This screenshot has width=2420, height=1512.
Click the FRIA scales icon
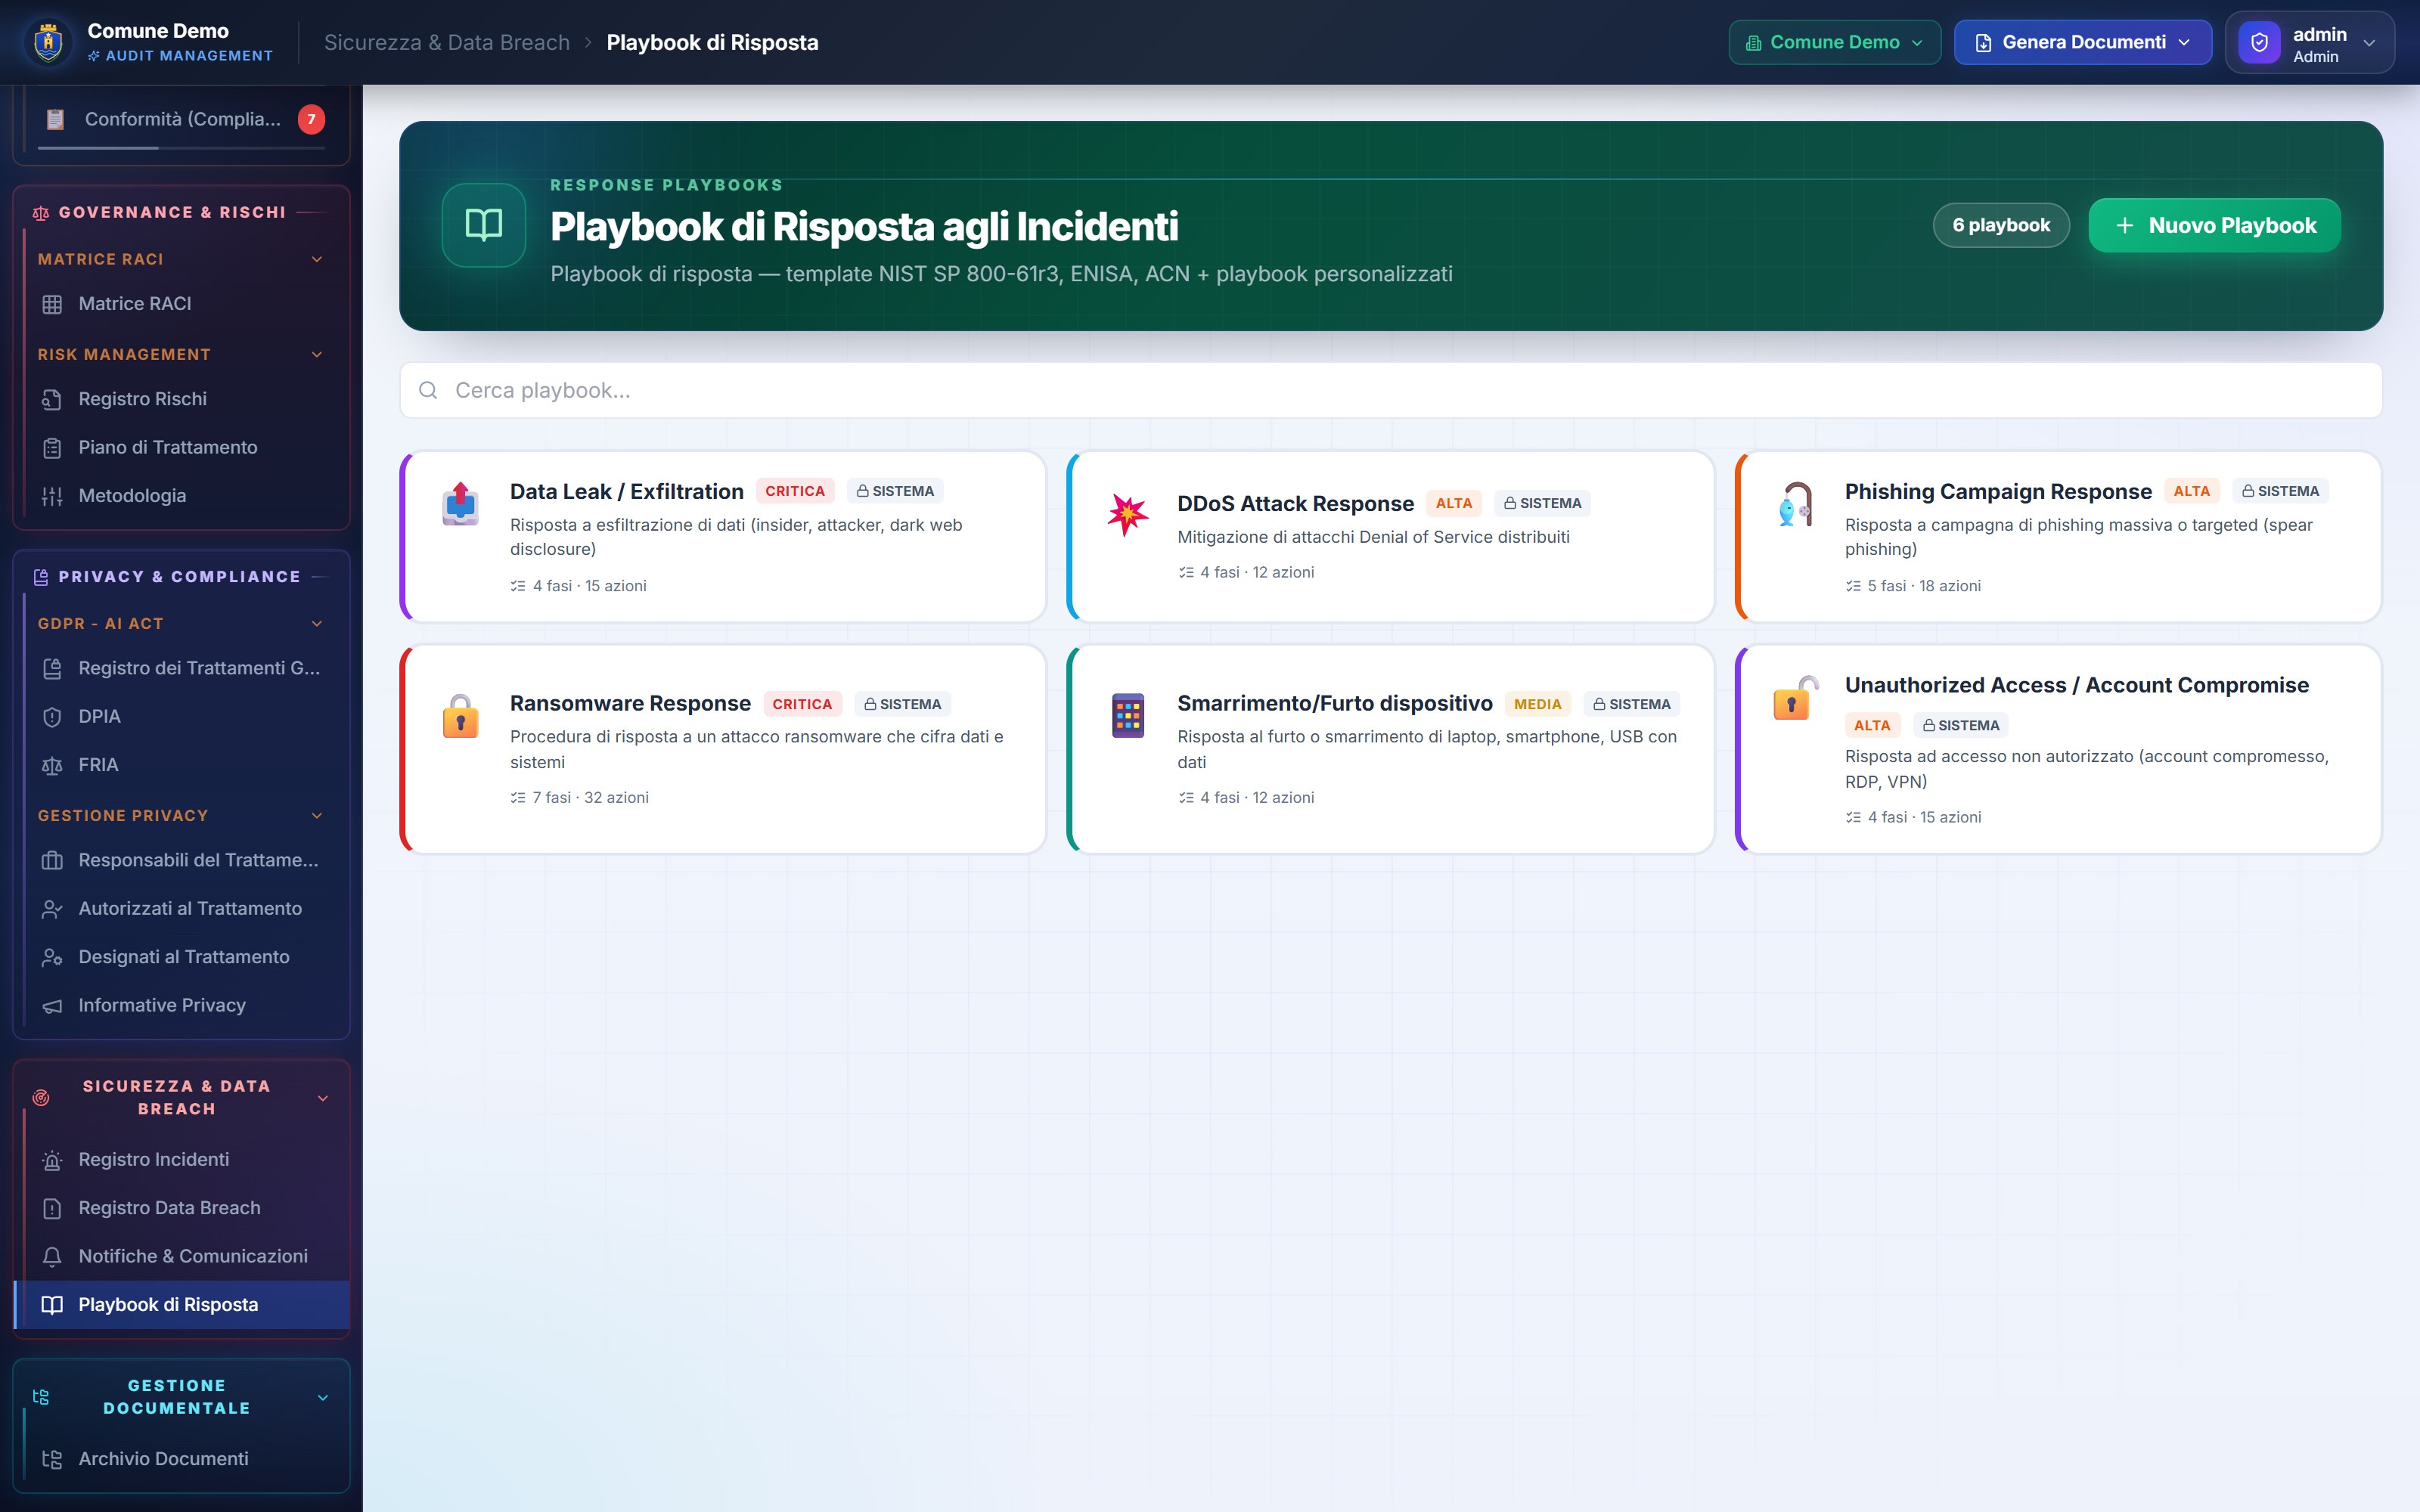point(52,765)
